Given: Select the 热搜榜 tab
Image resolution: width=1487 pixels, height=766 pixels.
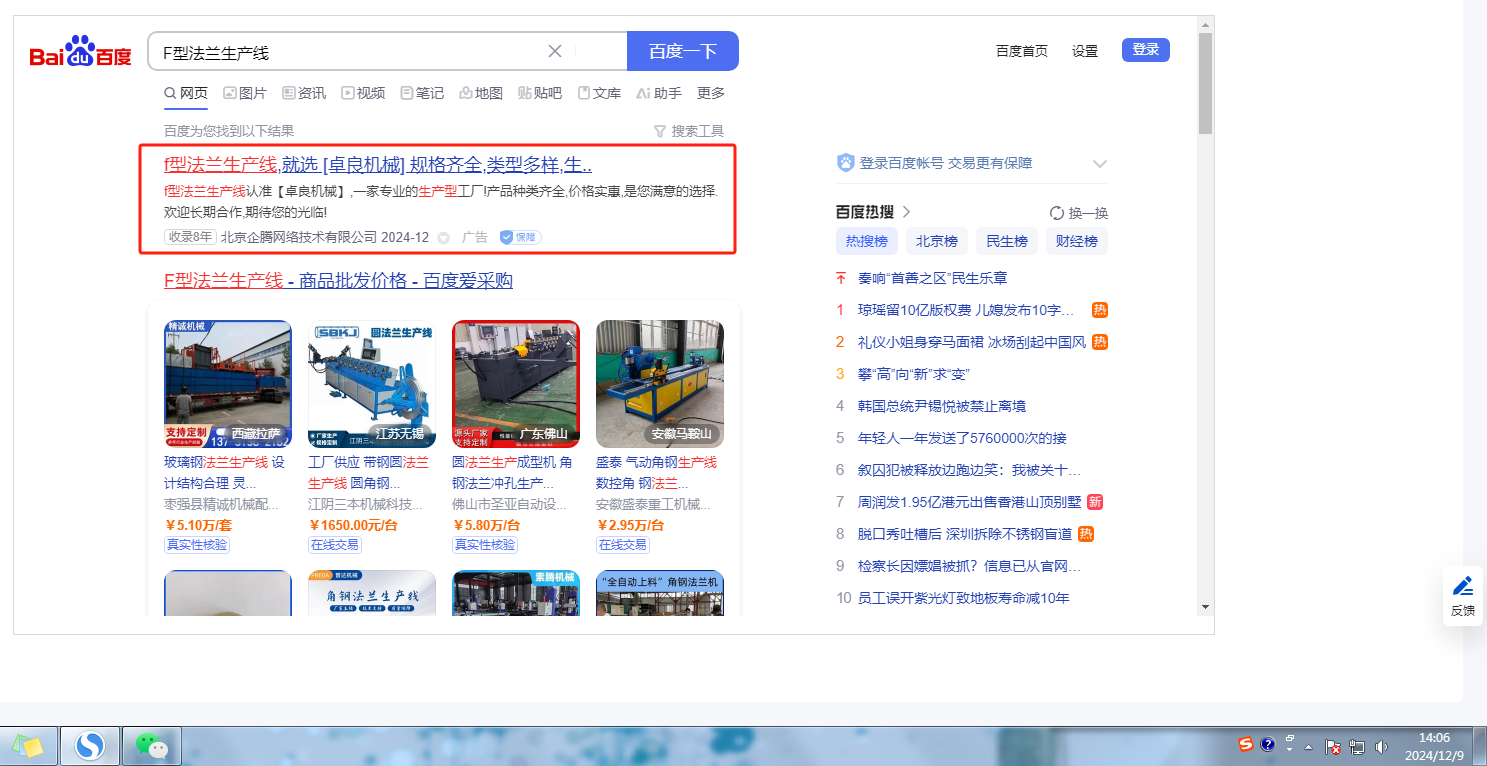Looking at the screenshot, I should pyautogui.click(x=866, y=241).
